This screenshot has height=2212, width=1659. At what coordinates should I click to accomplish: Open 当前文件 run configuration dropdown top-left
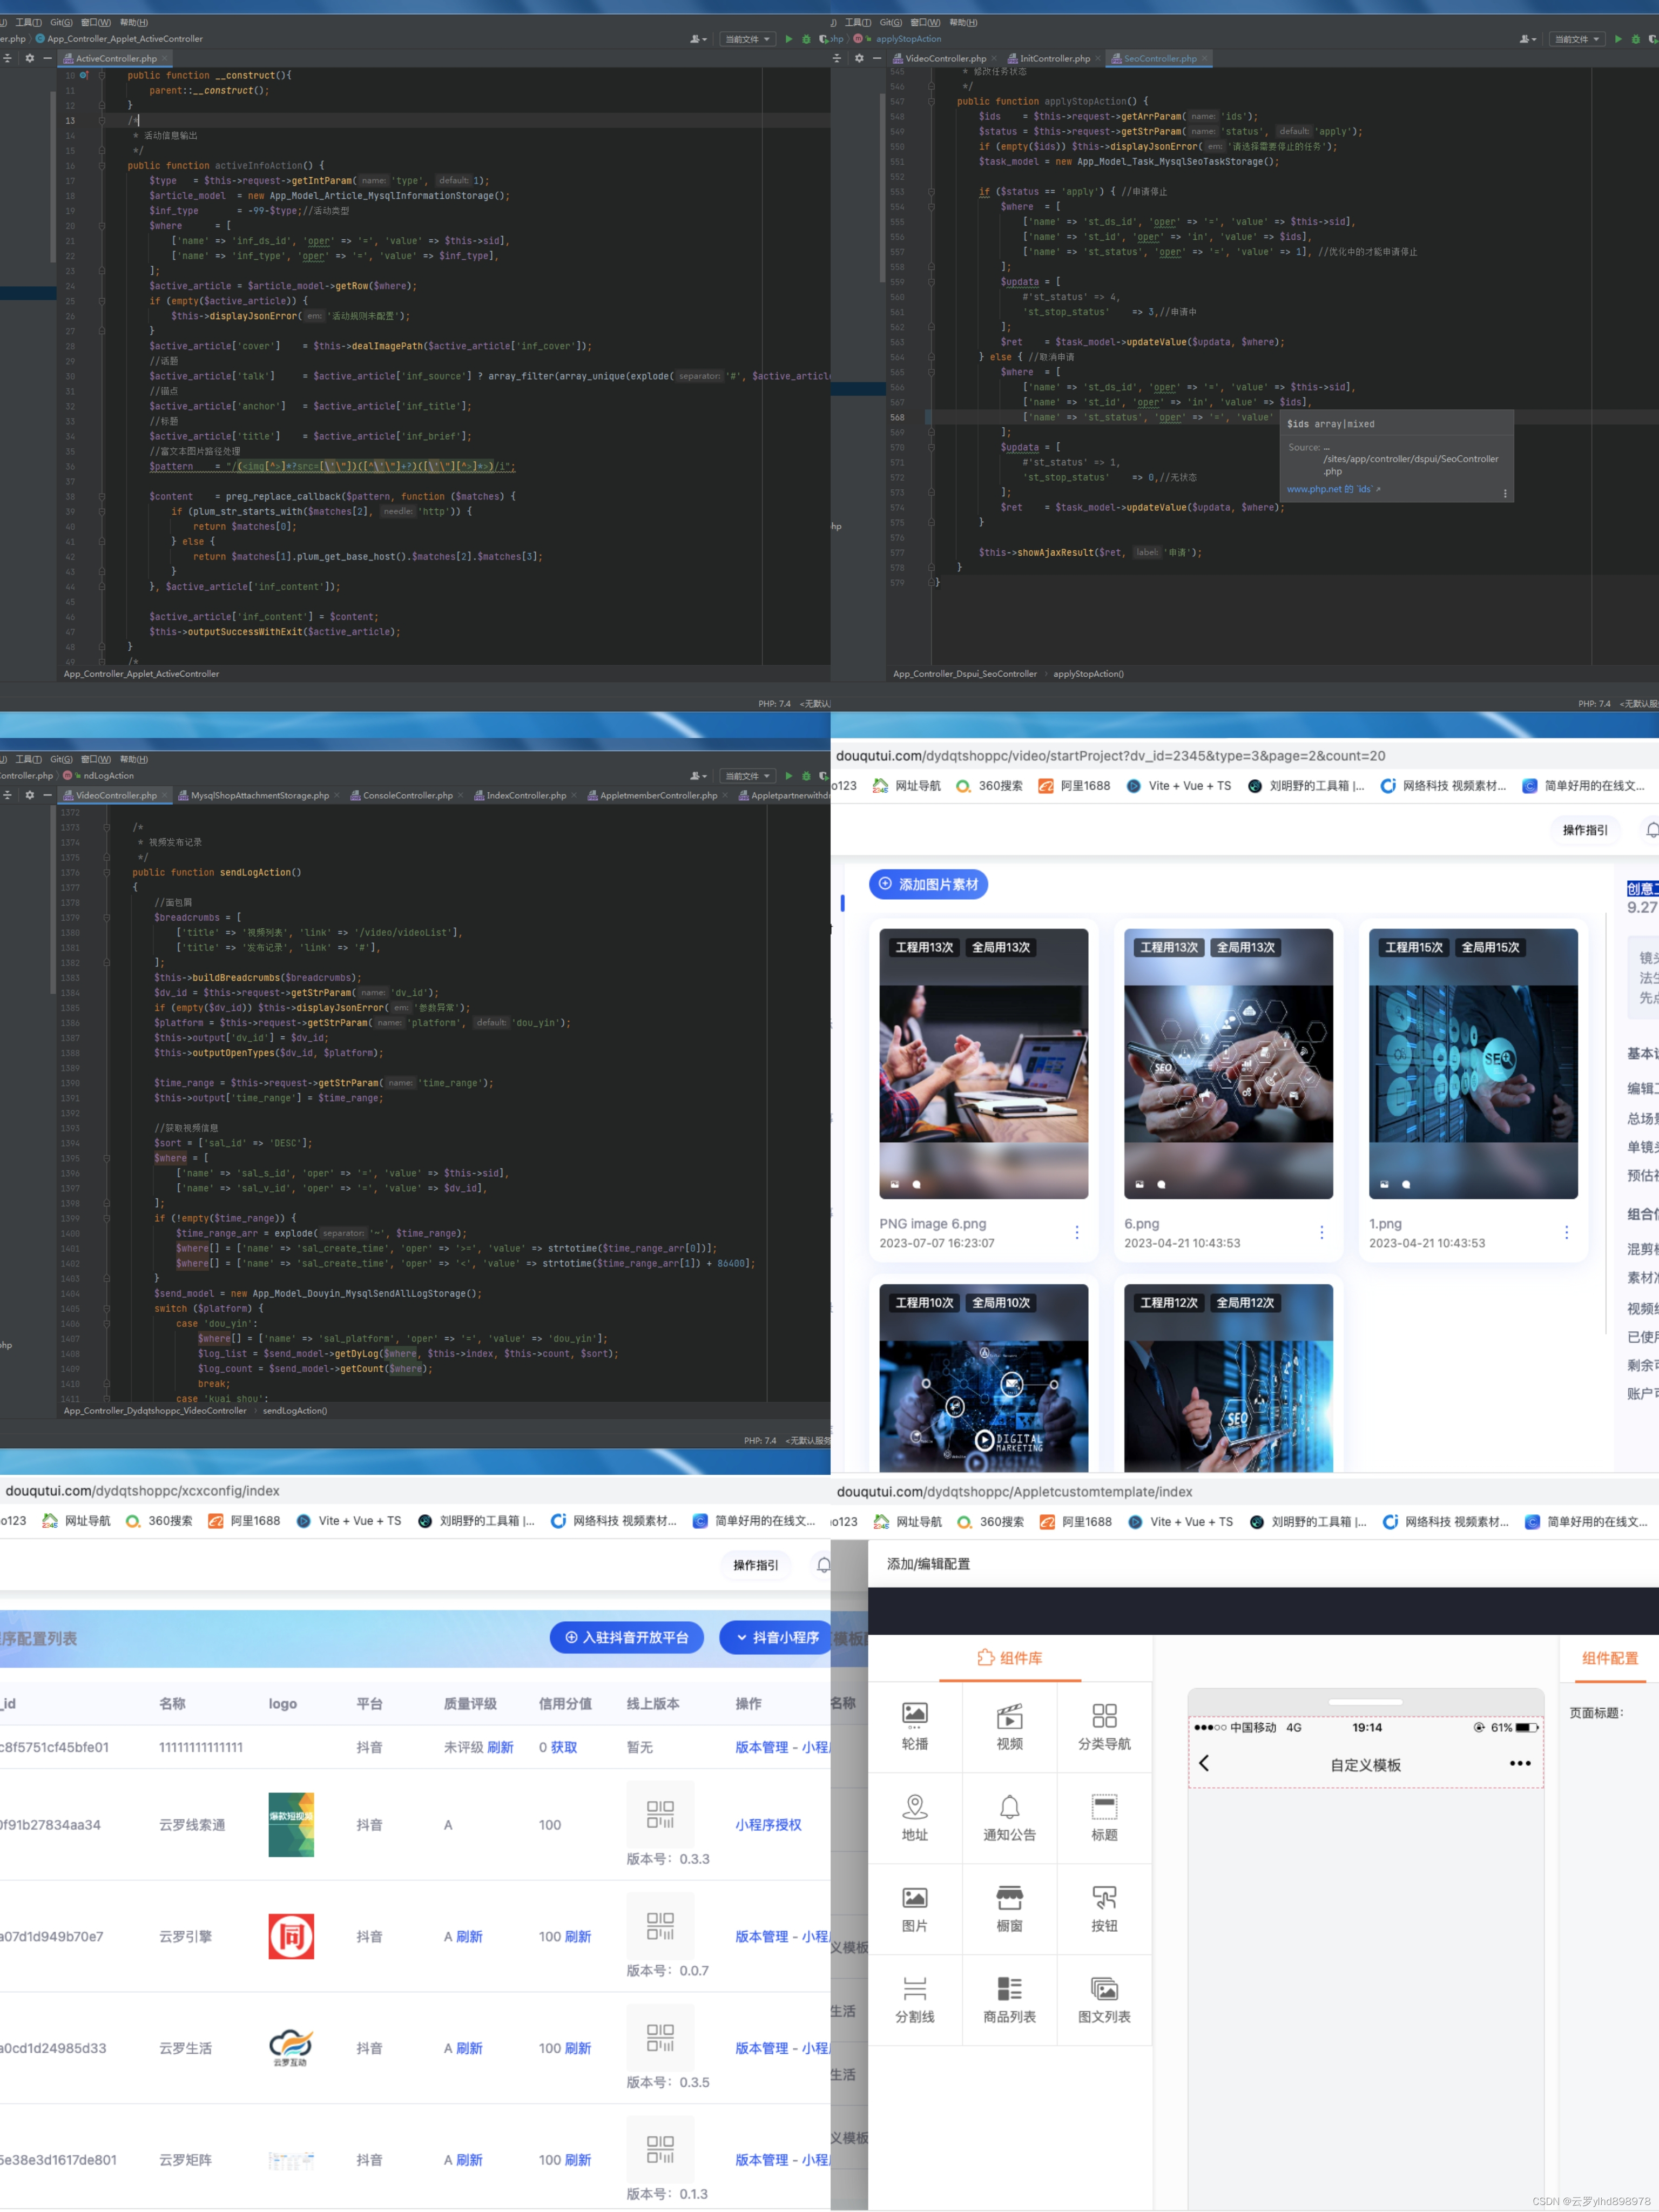tap(748, 39)
